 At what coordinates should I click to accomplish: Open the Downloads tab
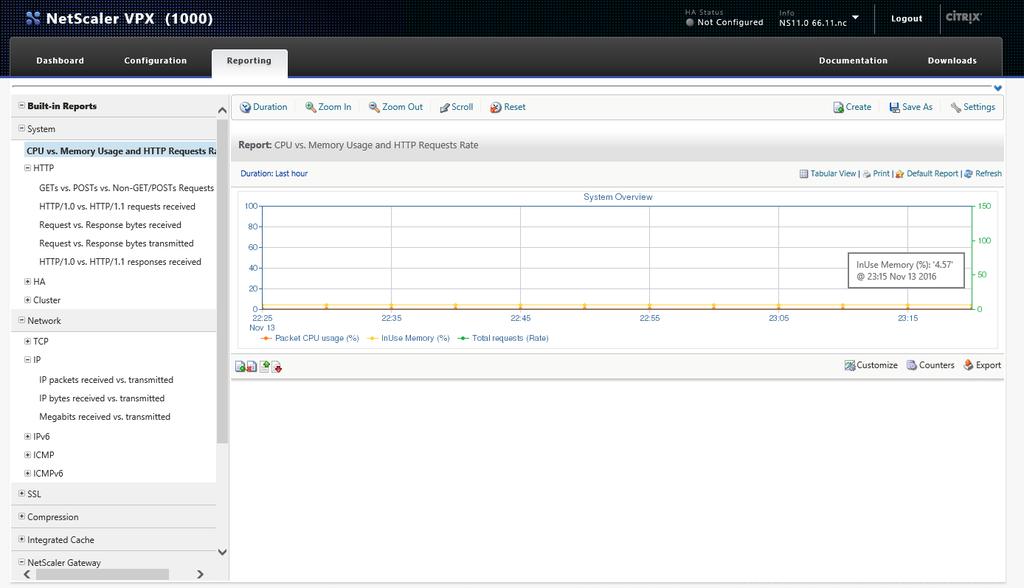click(x=952, y=61)
